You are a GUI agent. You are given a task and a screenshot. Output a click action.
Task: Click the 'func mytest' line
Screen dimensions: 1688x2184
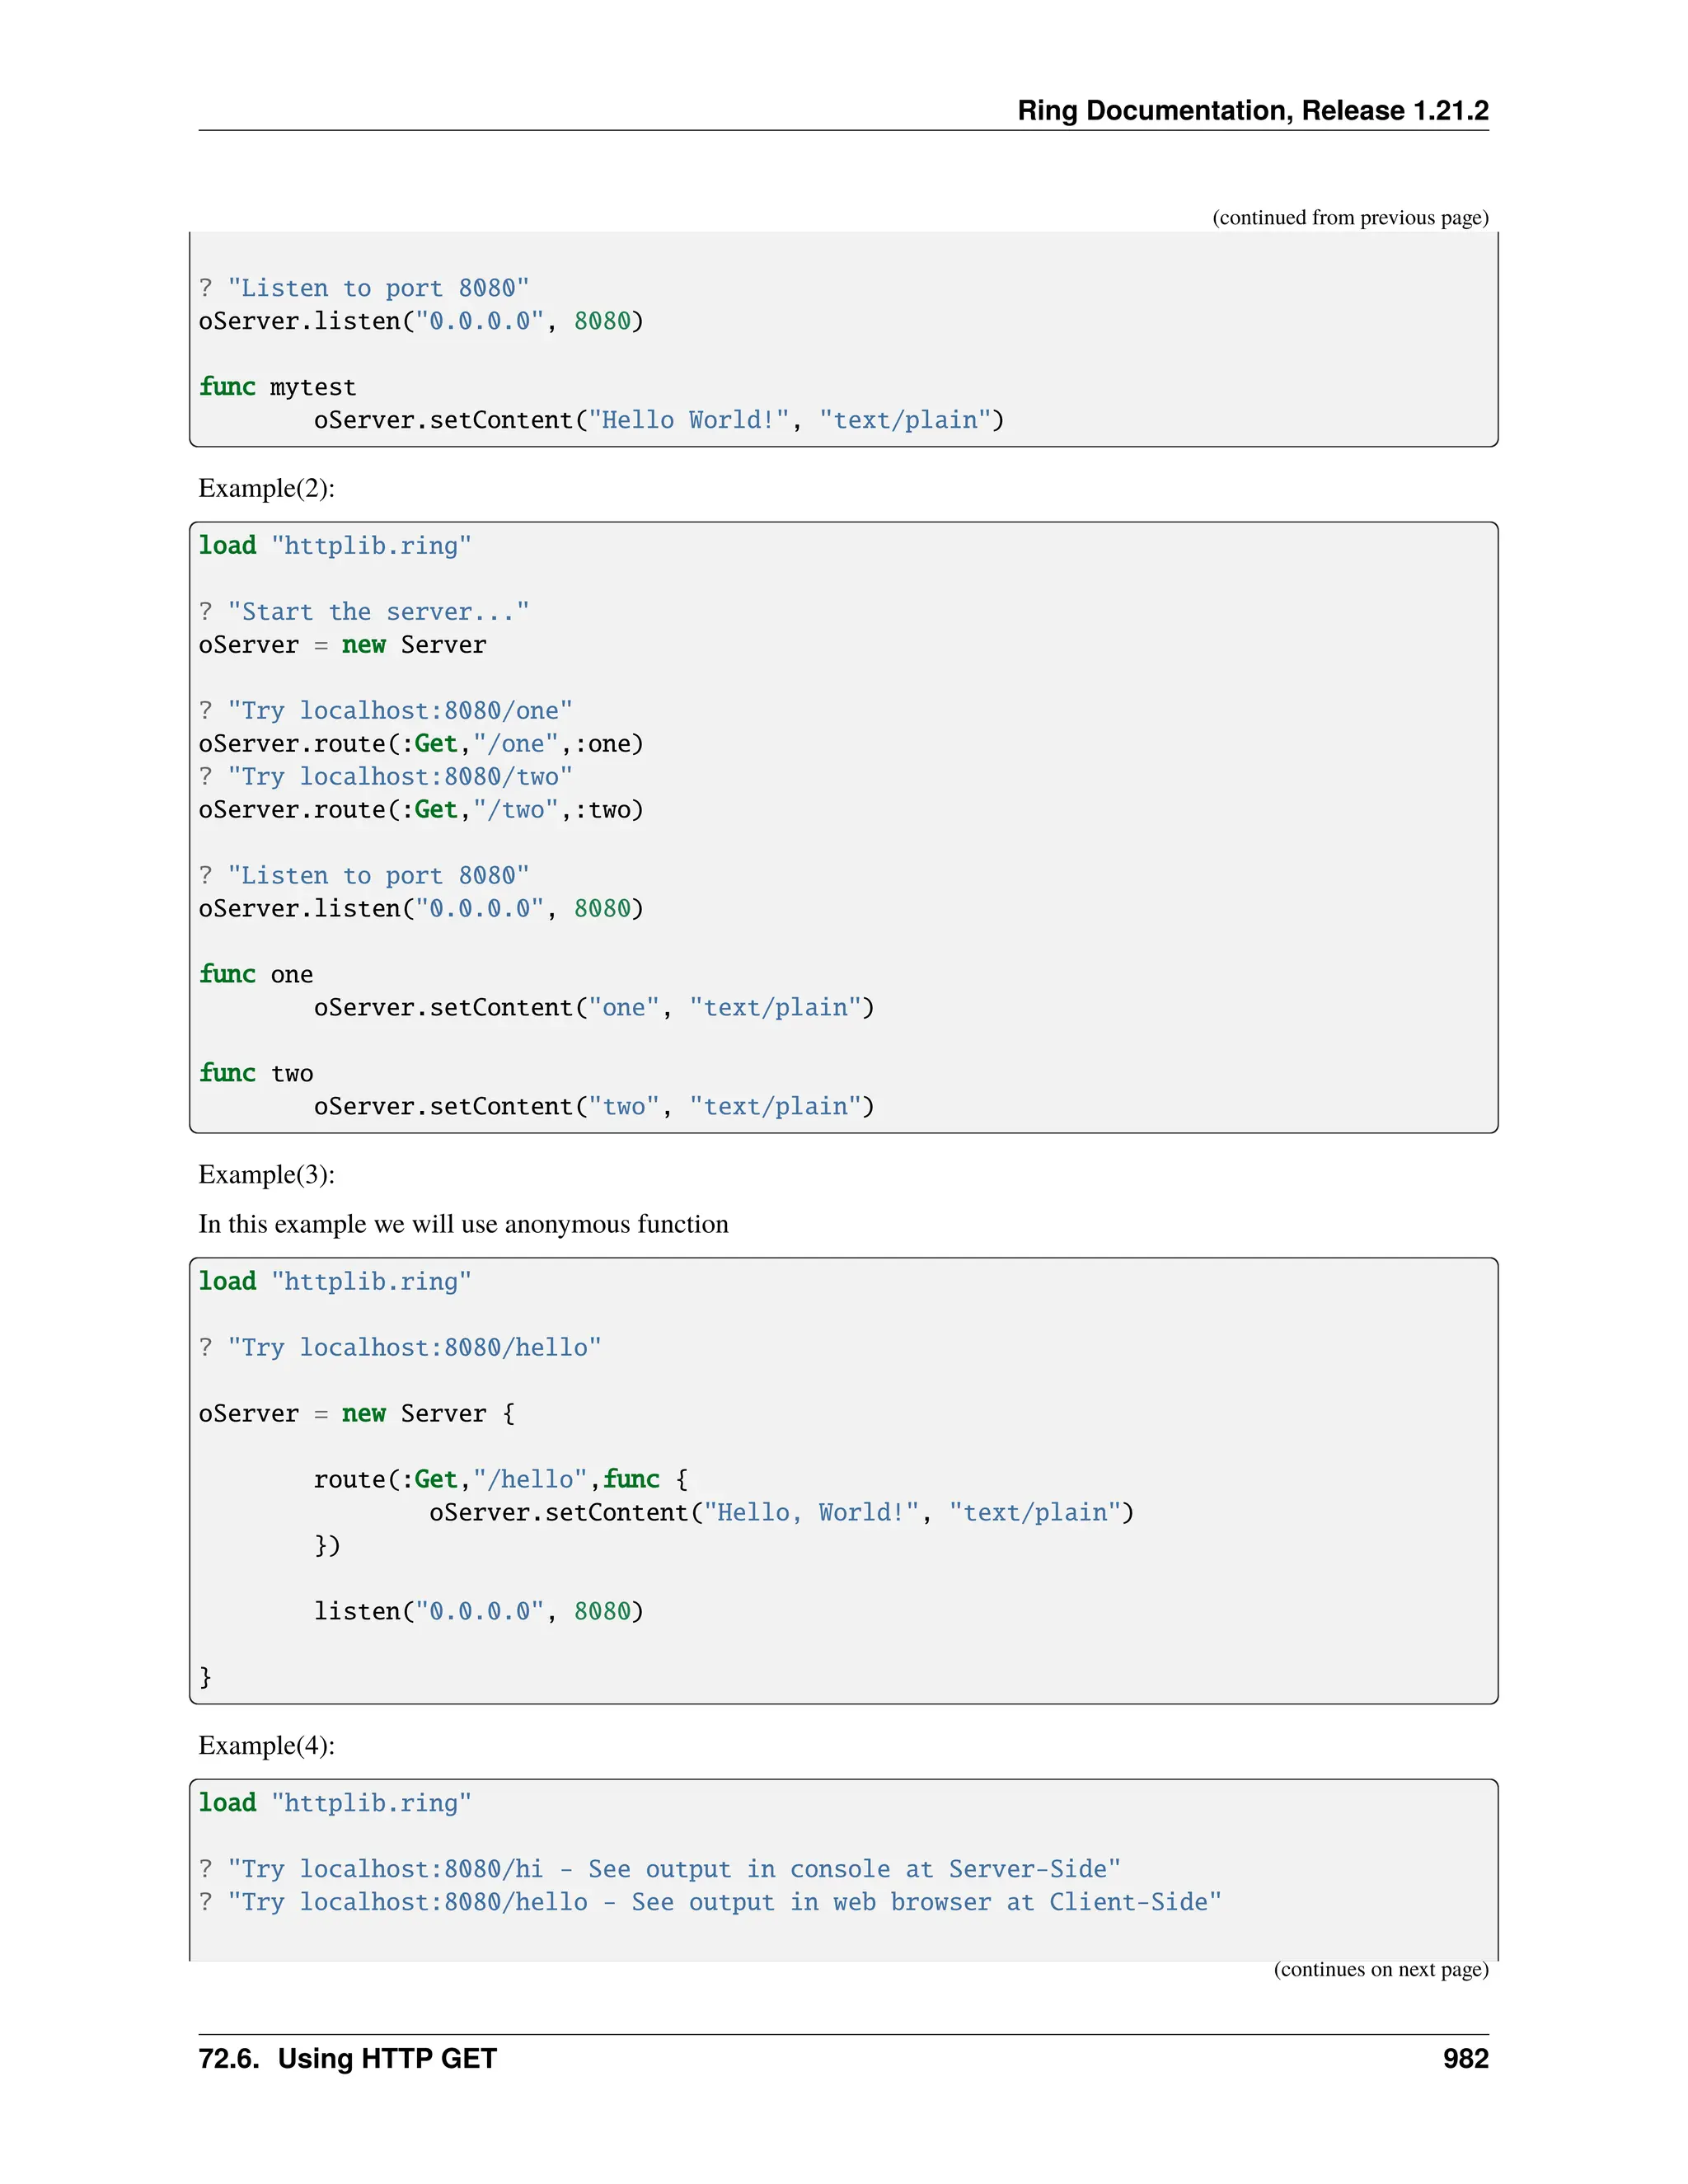[277, 387]
